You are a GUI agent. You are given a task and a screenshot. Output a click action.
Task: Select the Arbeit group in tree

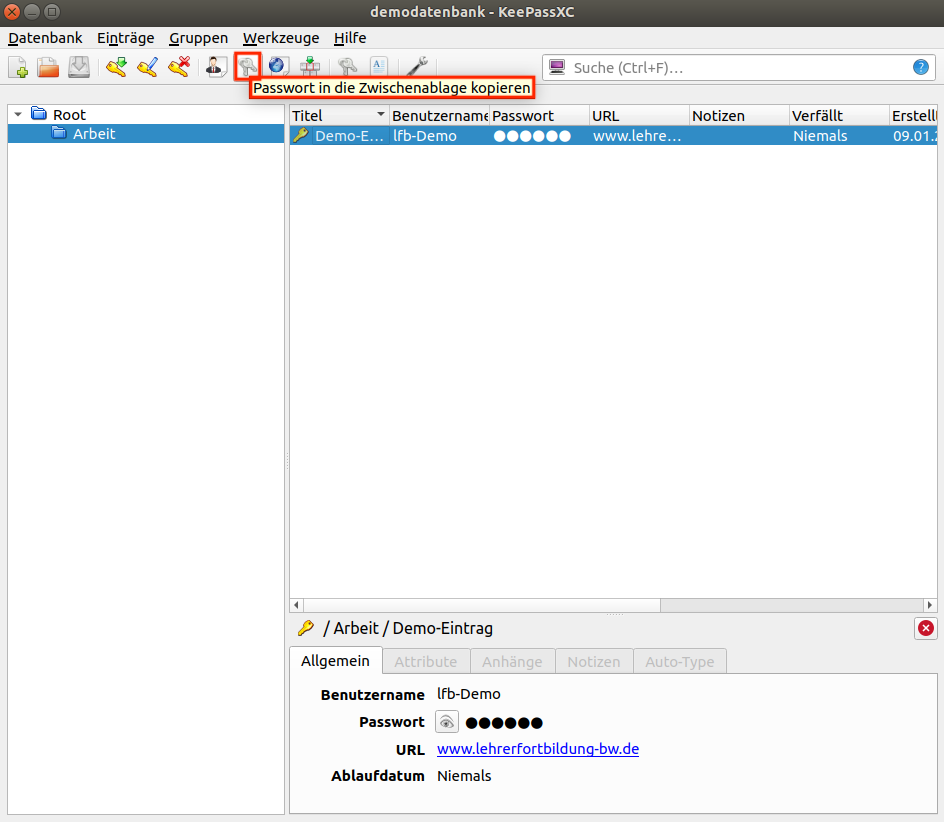(94, 134)
